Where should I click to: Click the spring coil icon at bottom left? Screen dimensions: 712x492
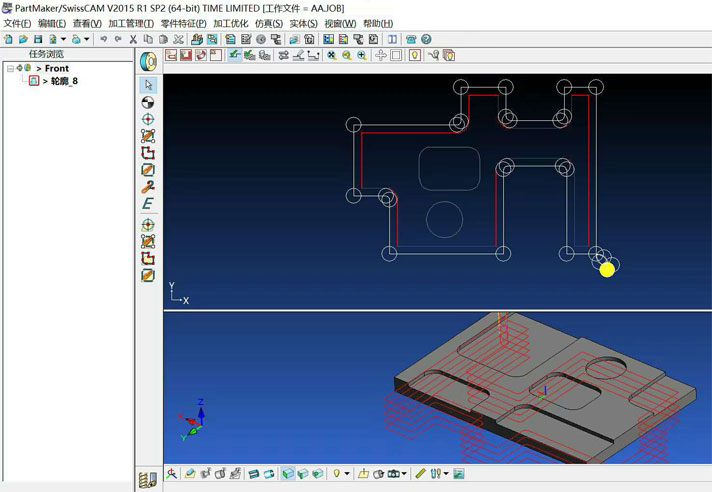click(148, 480)
